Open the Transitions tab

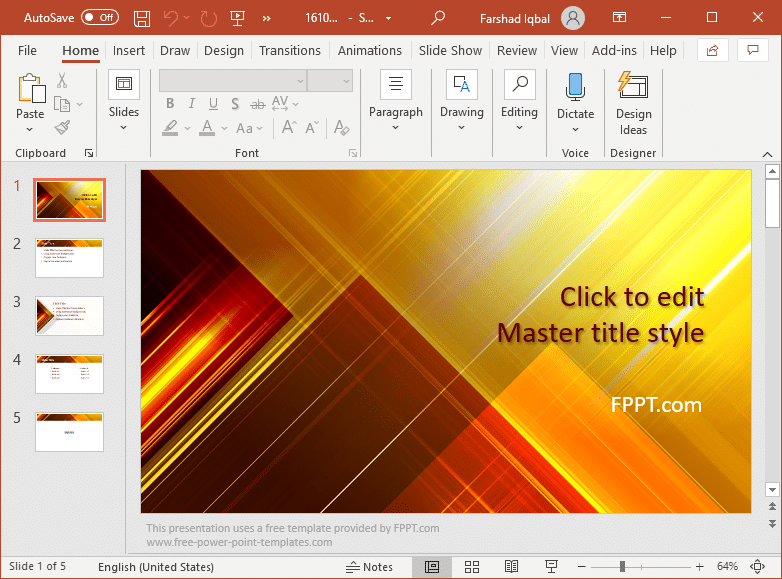[x=290, y=50]
